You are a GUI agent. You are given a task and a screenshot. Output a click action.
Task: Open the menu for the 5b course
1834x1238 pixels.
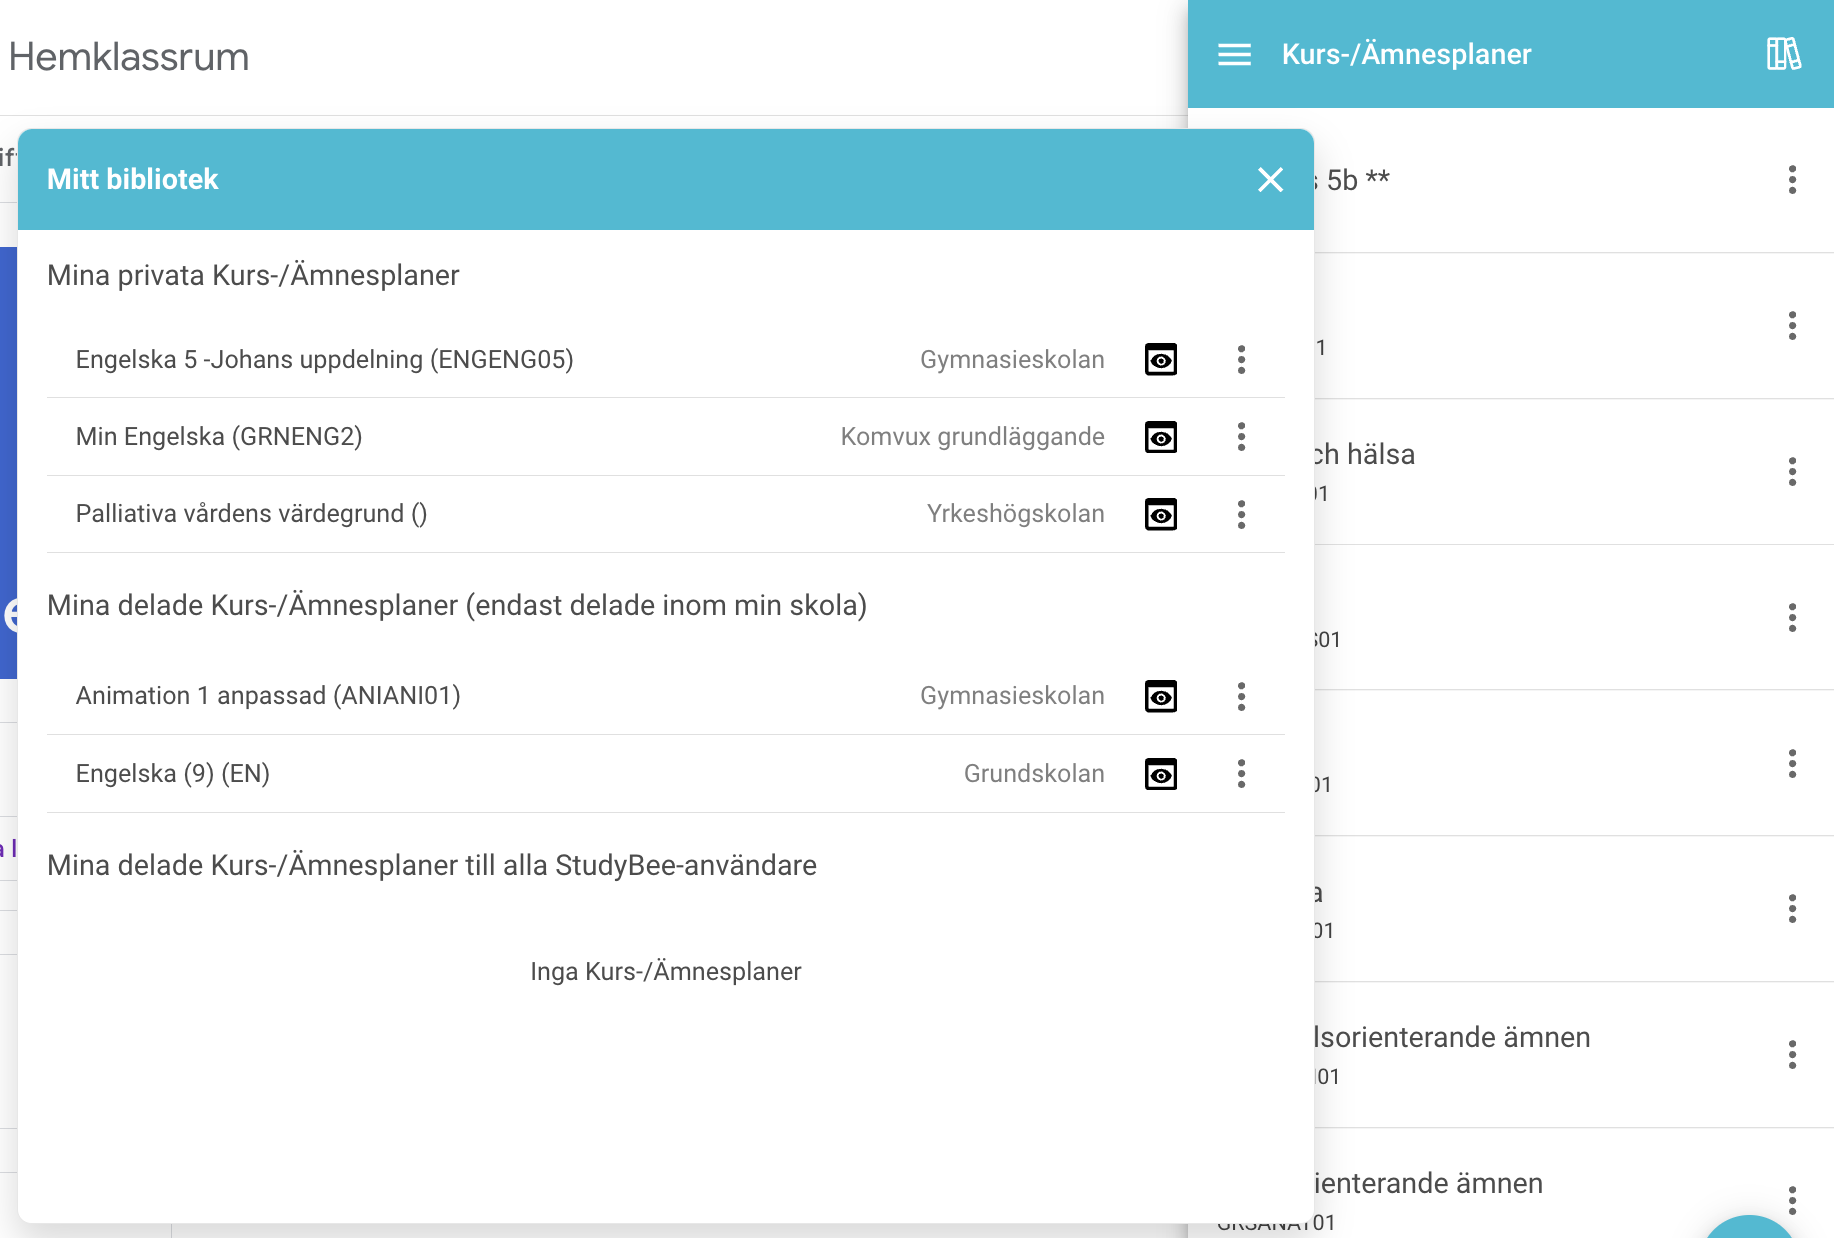pos(1791,180)
